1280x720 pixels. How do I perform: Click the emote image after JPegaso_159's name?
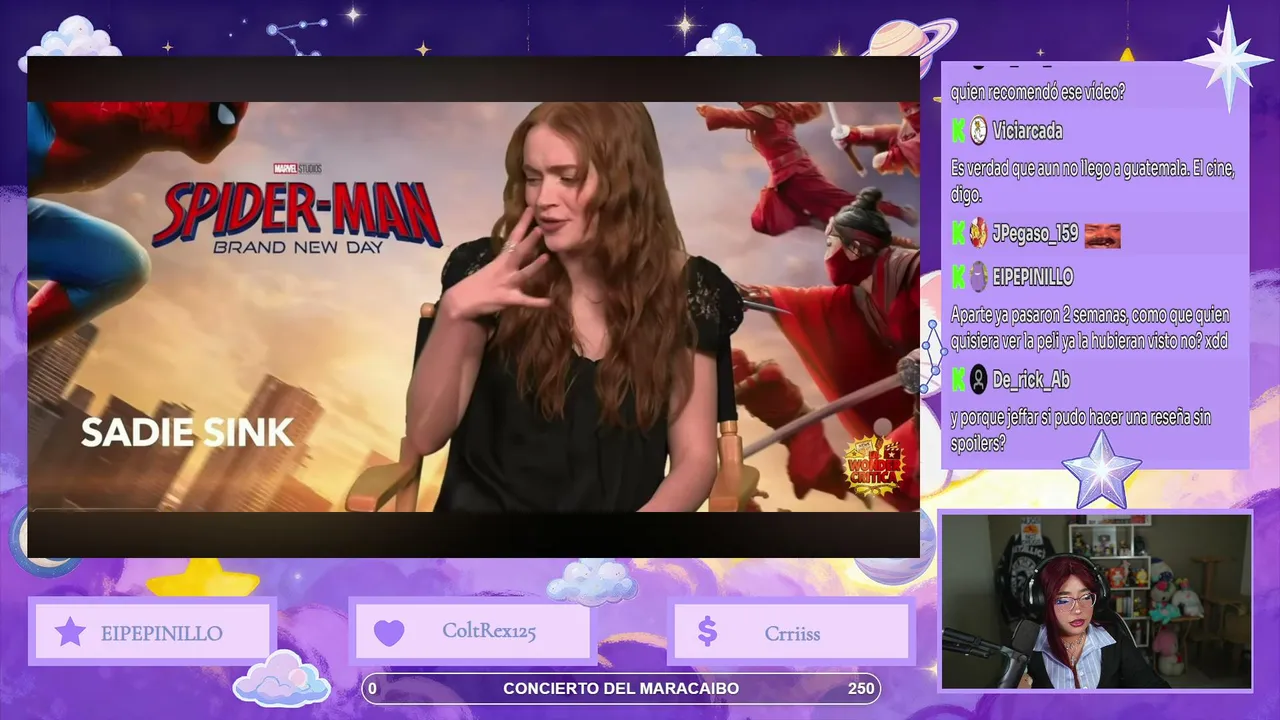(1102, 235)
